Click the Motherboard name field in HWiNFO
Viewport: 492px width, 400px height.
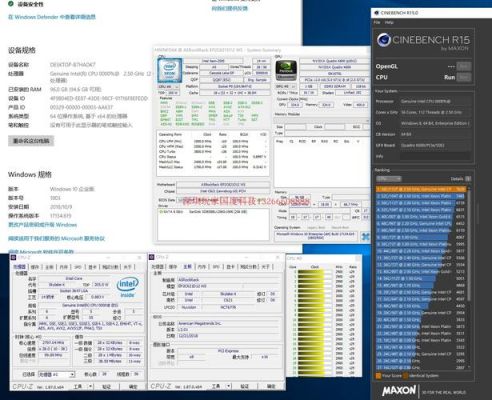[x=223, y=184]
